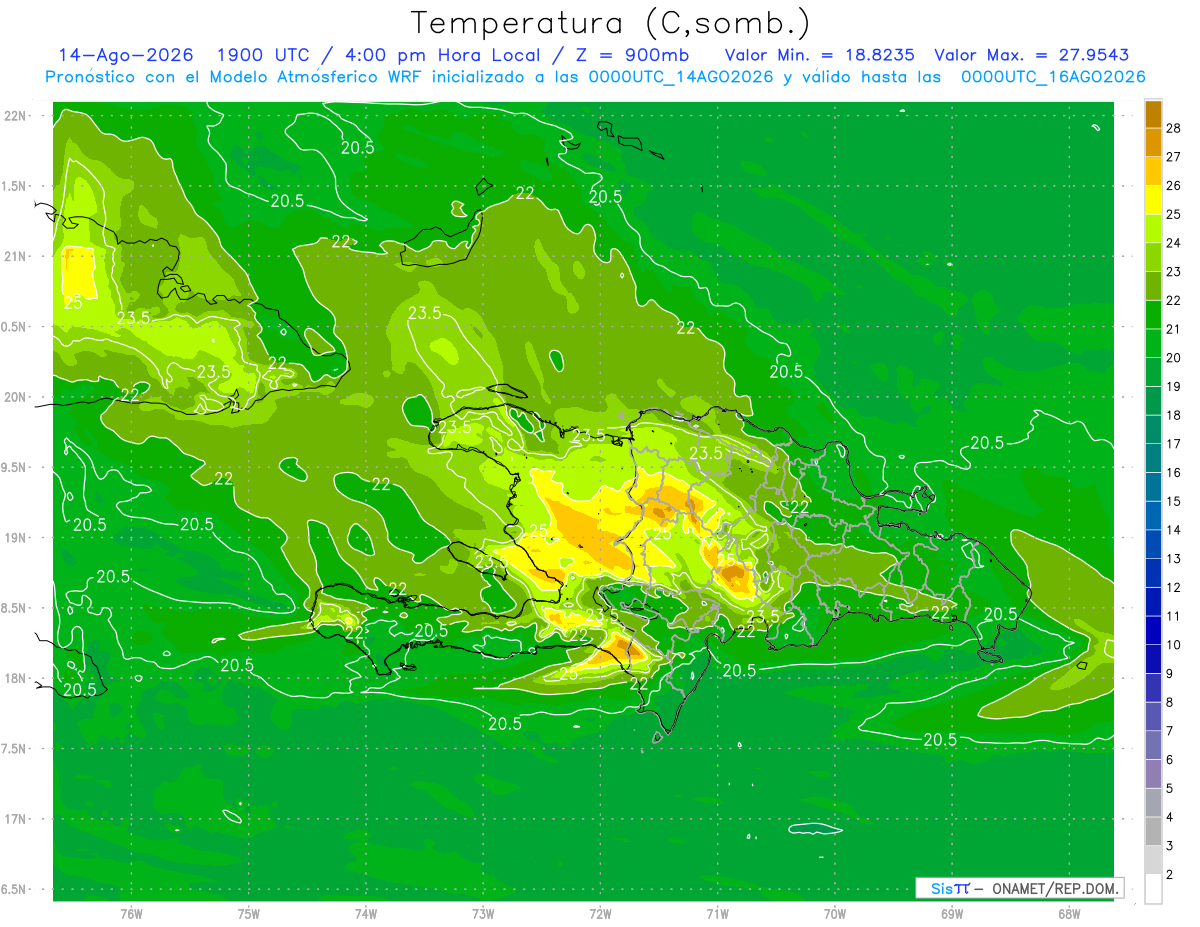This screenshot has width=1200, height=927.
Task: Click the 76W longitude axis label
Action: 131,913
